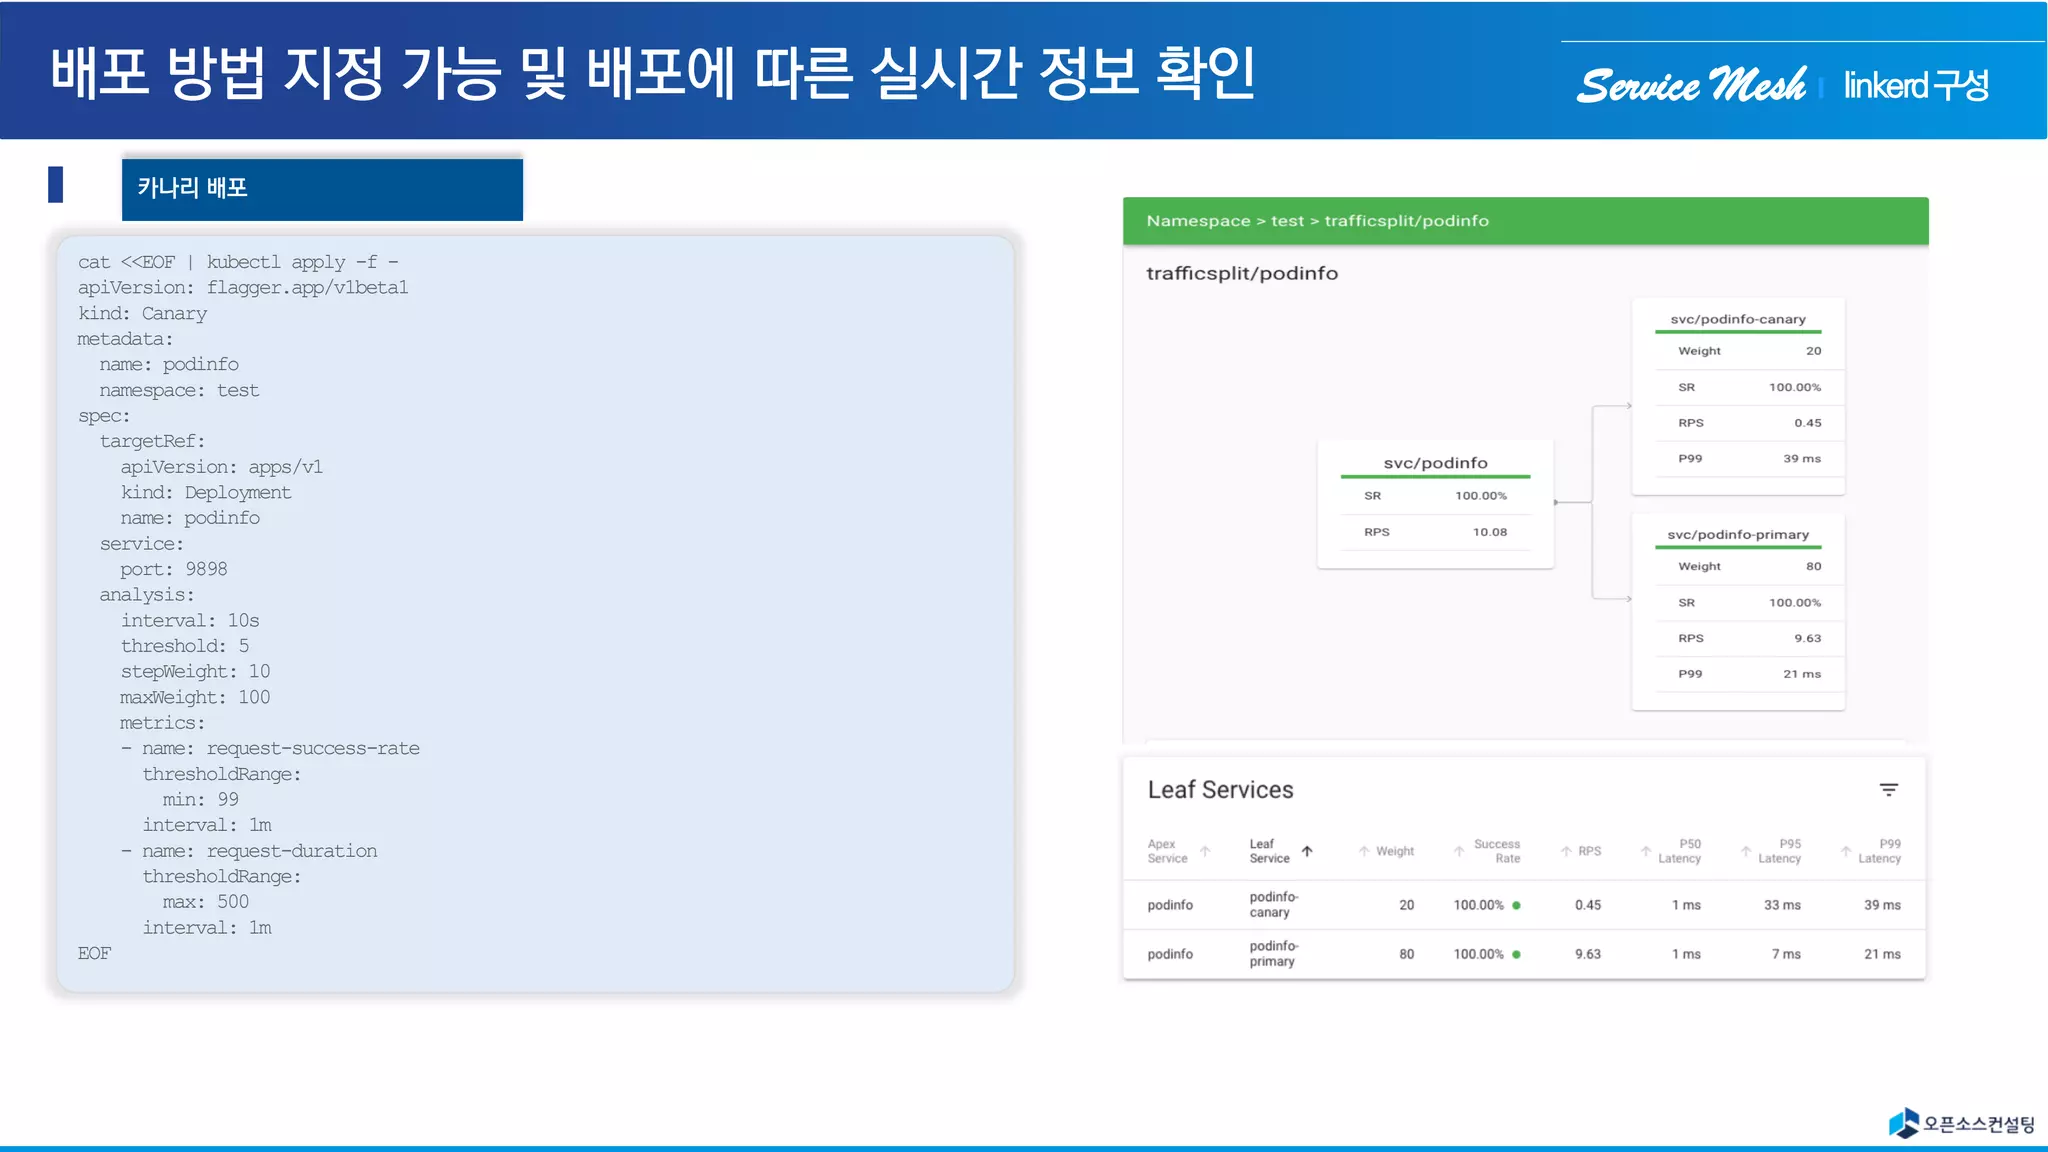Select the 카나리 배포 tab label
The width and height of the screenshot is (2048, 1152).
point(192,188)
